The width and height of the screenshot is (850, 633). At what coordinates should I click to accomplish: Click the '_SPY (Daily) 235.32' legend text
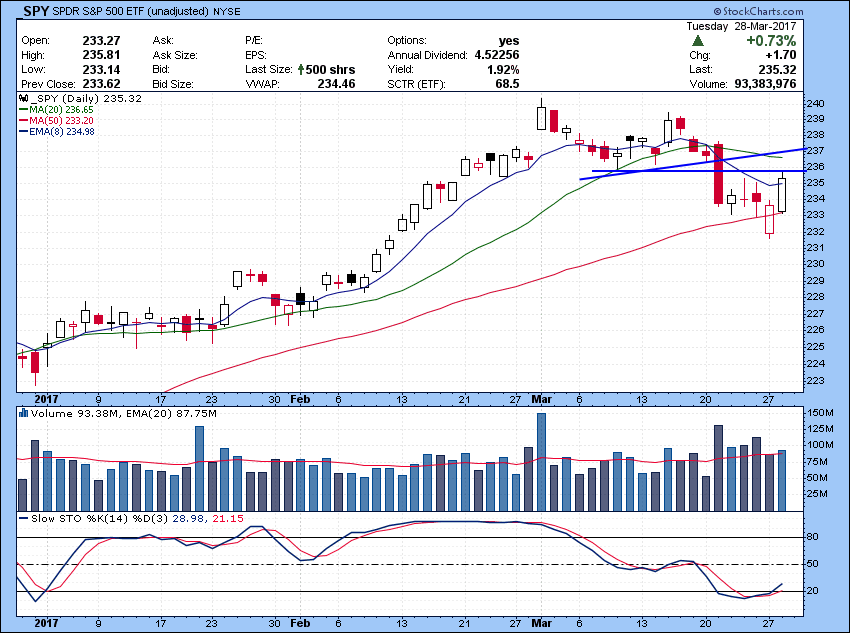[x=86, y=99]
